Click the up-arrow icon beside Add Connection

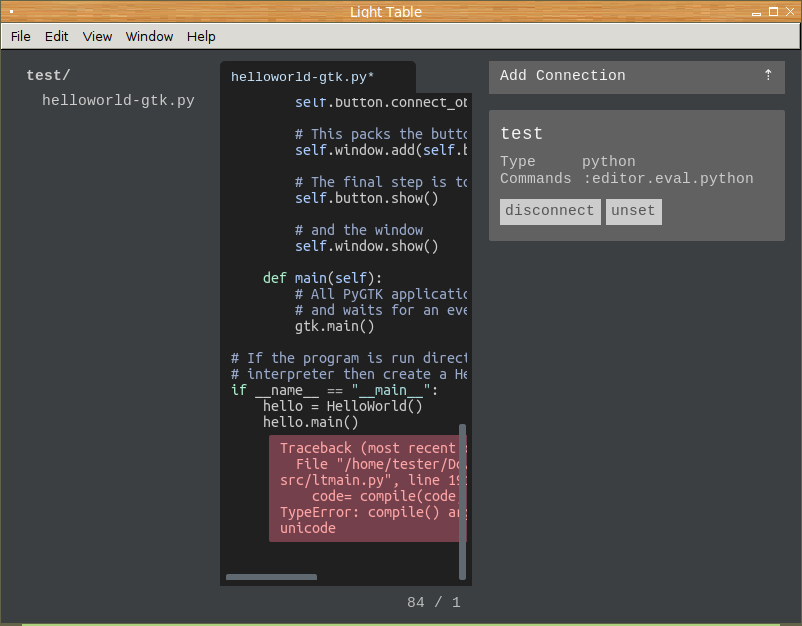coord(768,75)
